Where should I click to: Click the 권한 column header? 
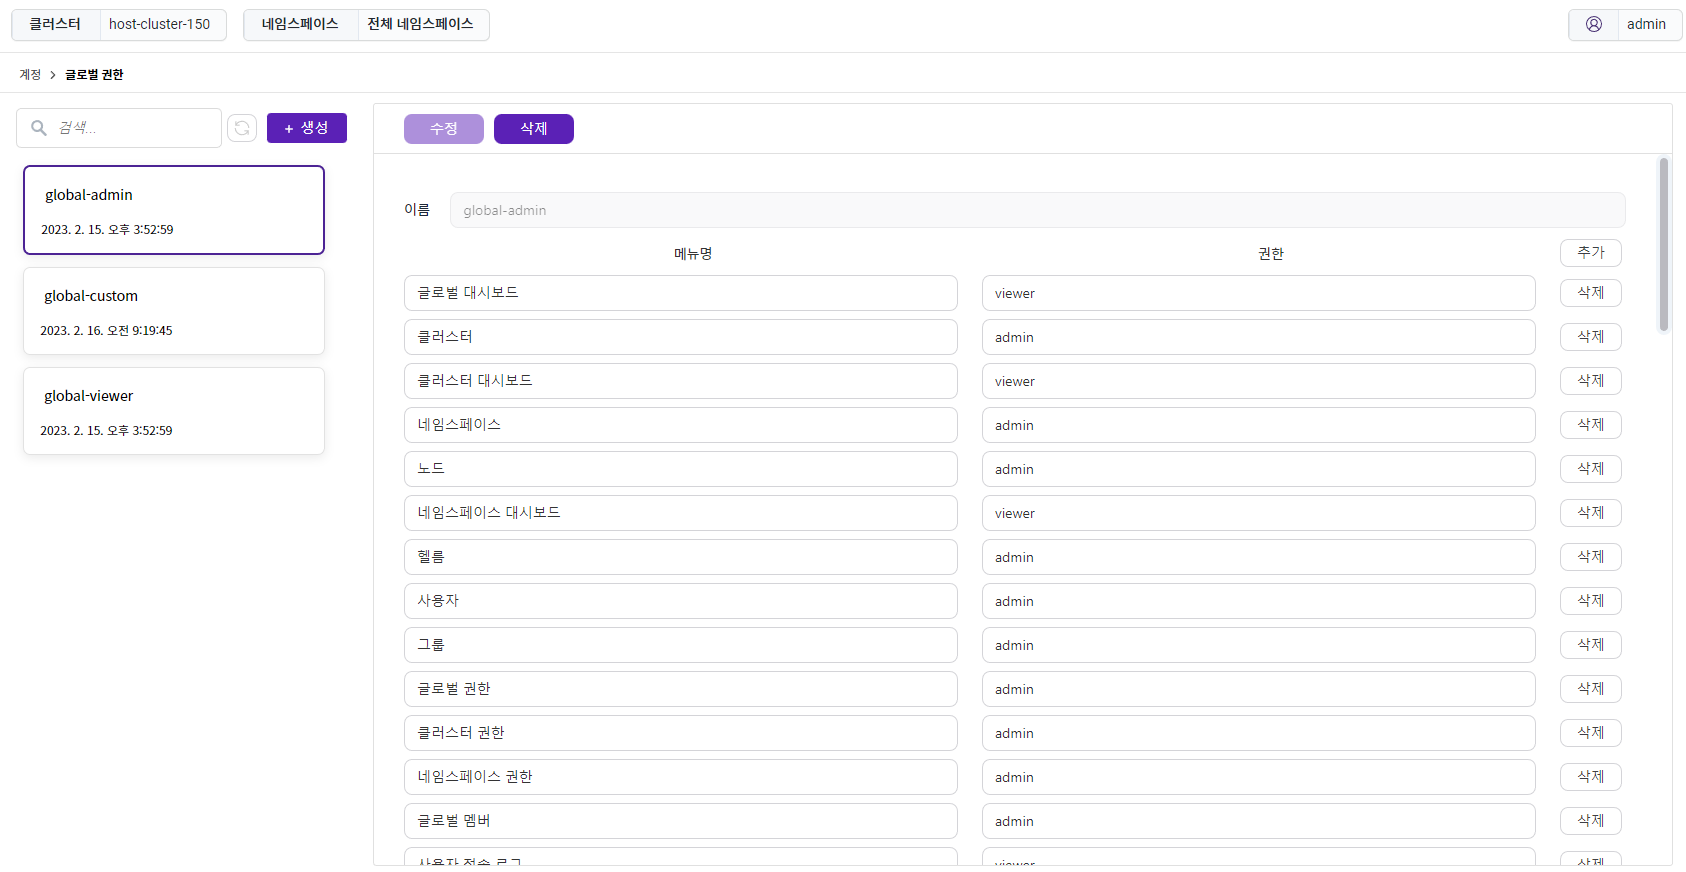pyautogui.click(x=1271, y=254)
